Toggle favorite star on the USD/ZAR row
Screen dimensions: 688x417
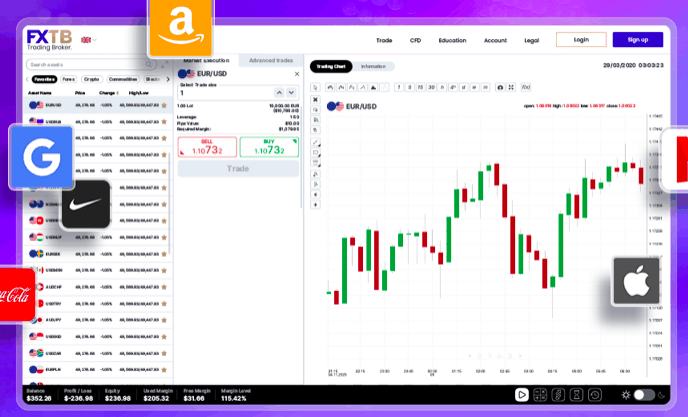[x=164, y=353]
